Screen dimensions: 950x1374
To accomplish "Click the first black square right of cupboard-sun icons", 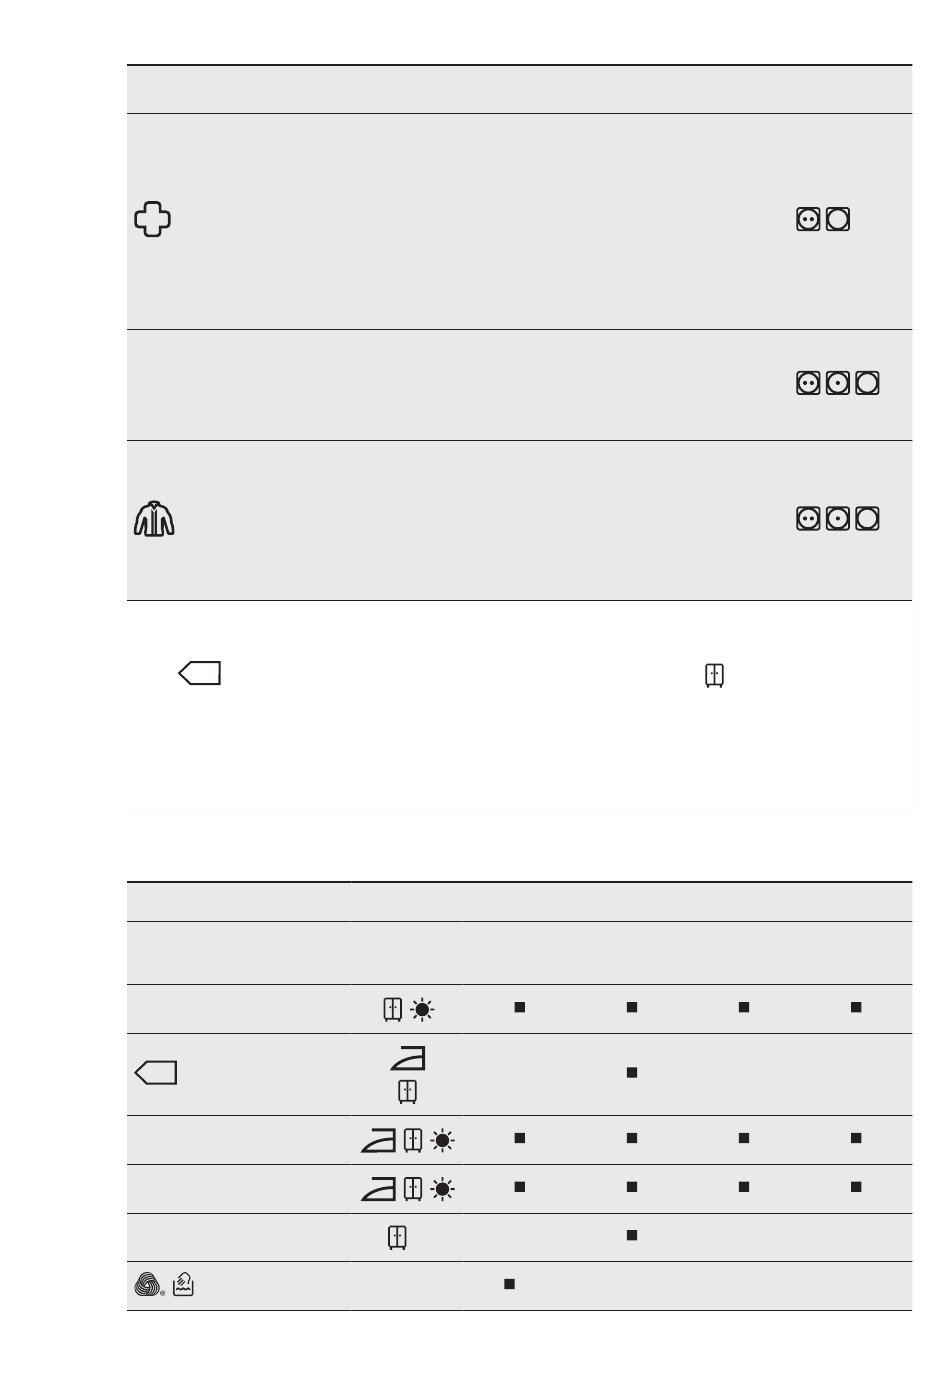I will (519, 1008).
